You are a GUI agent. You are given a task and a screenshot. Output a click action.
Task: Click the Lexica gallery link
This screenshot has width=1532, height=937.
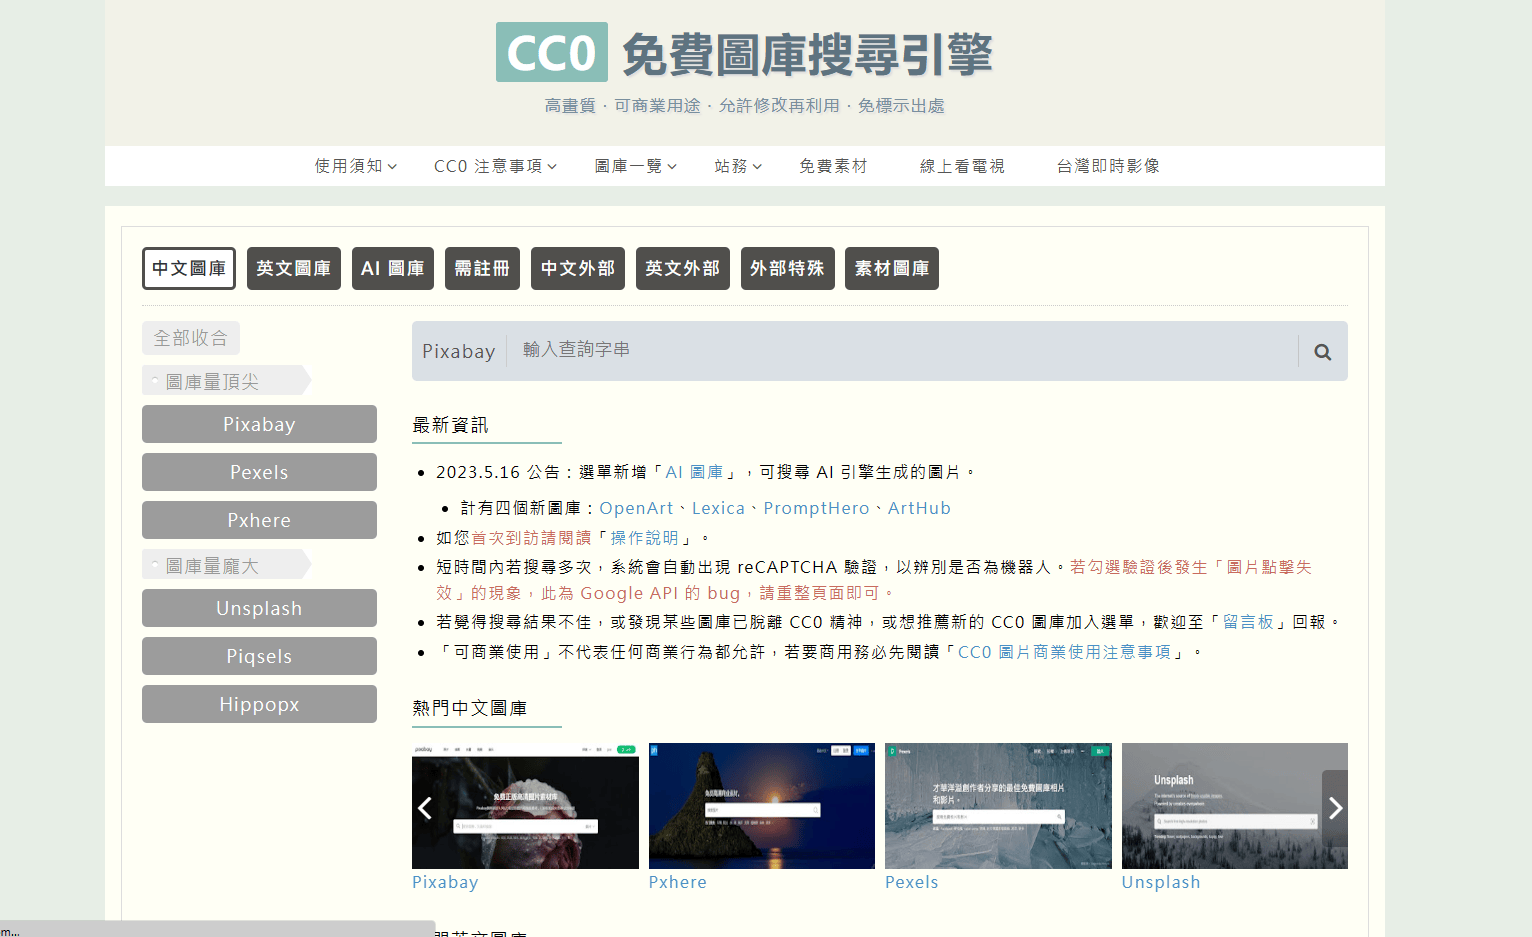[719, 508]
